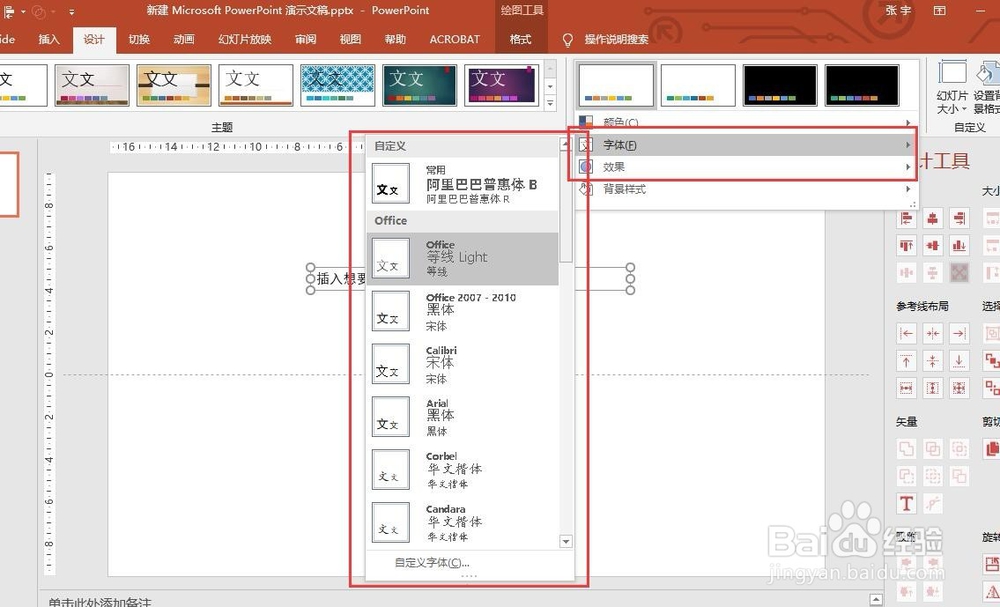Apply the purple gradient theme thumbnail

click(x=501, y=85)
